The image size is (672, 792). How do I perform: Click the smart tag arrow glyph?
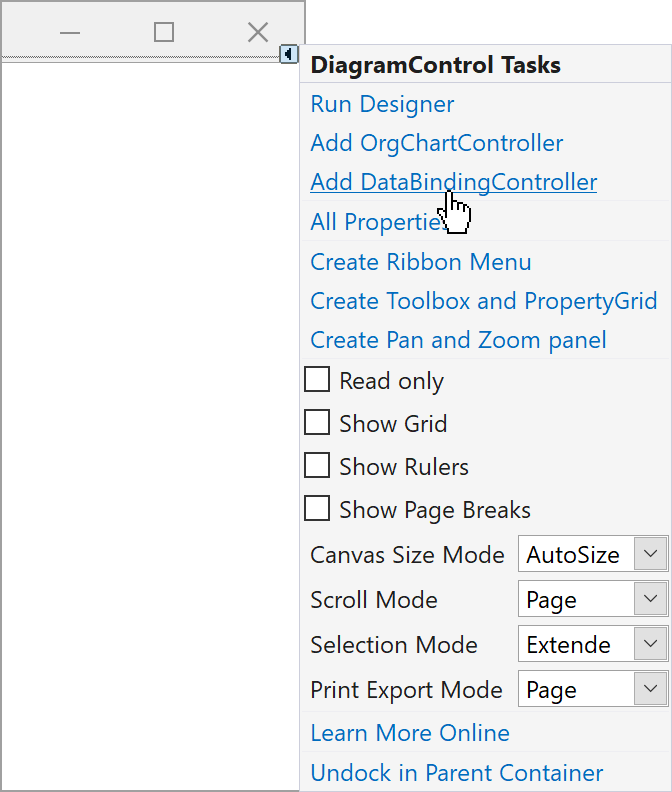pos(288,54)
